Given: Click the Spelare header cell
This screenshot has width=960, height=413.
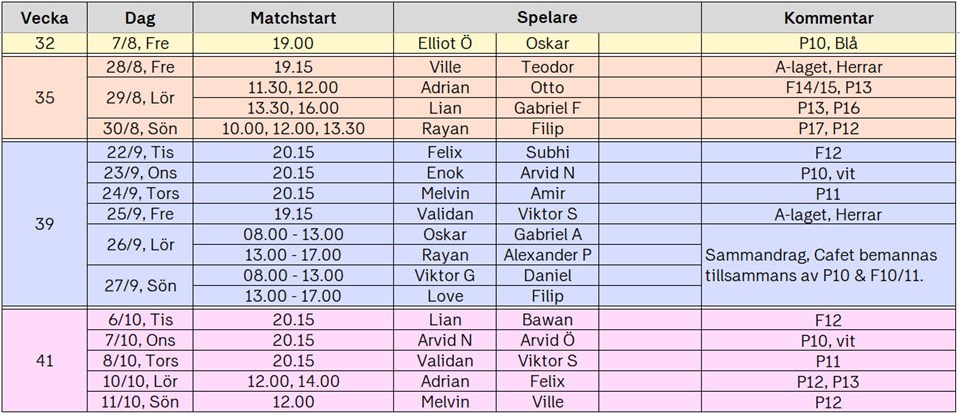Looking at the screenshot, I should coord(547,18).
